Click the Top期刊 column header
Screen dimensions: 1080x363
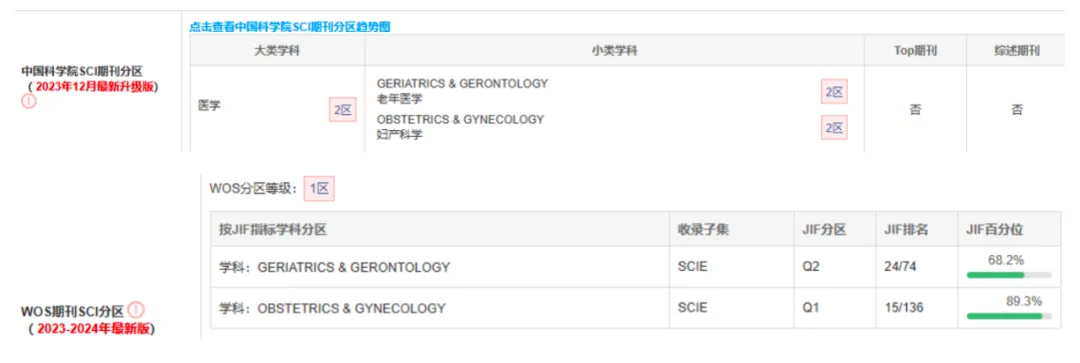tap(915, 51)
